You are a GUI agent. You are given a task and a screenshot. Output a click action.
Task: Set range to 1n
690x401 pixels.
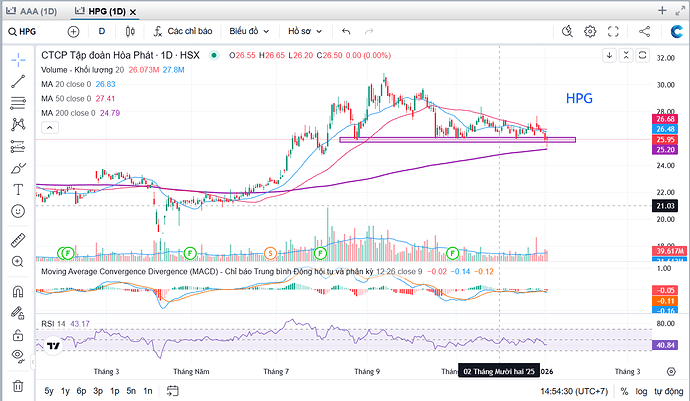pos(148,391)
